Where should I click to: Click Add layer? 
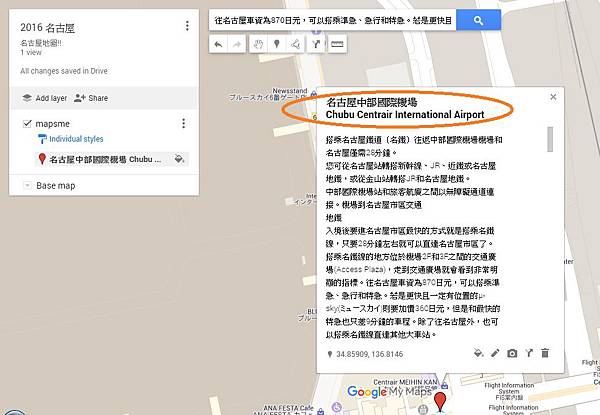[44, 98]
